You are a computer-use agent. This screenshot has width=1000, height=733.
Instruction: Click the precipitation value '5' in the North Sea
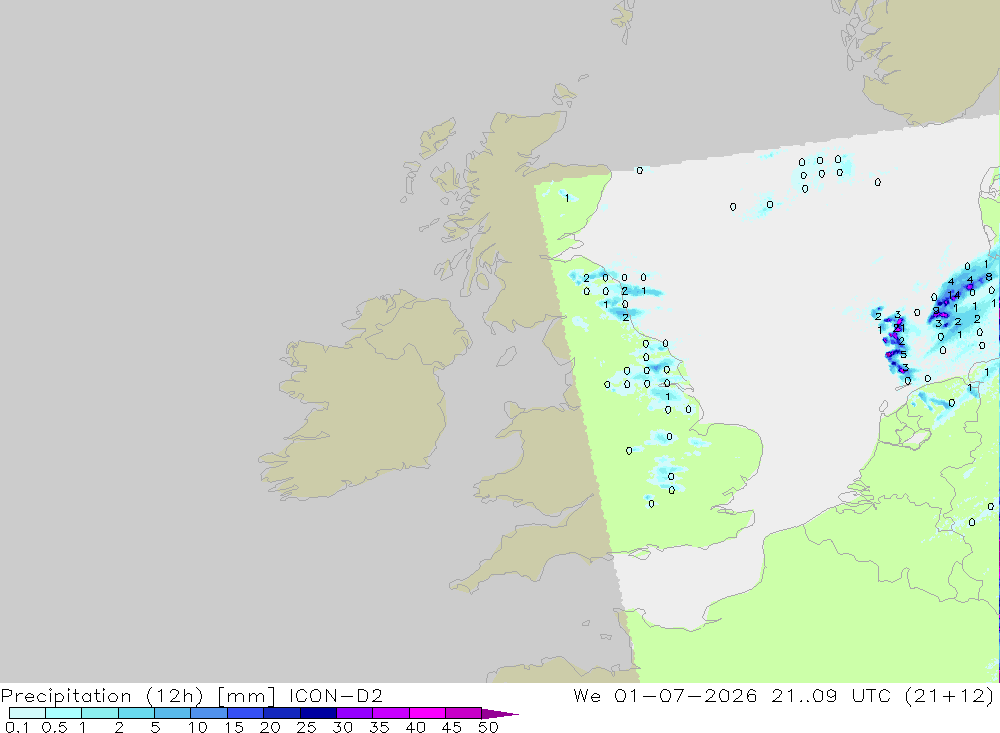click(x=903, y=354)
